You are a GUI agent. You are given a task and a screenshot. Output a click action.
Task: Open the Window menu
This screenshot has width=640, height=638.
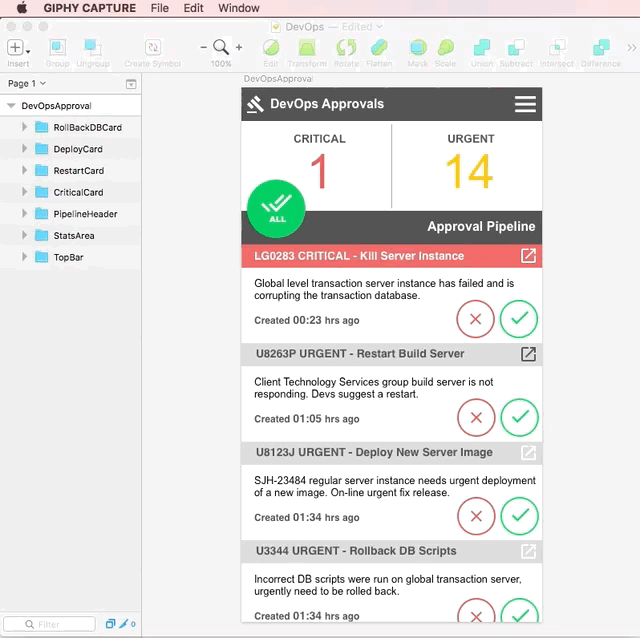tap(239, 8)
